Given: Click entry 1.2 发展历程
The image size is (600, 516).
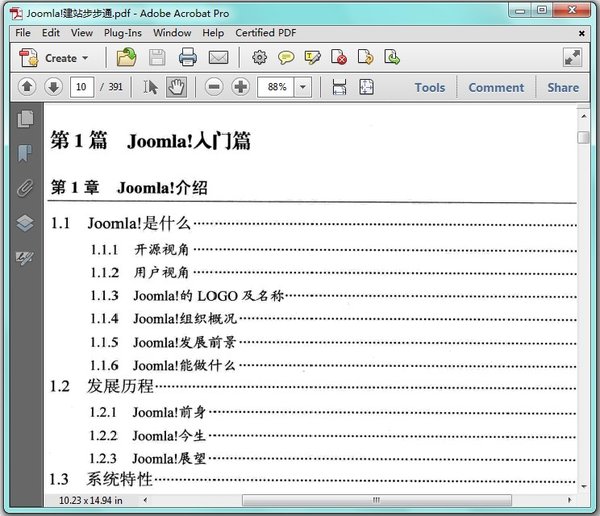Looking at the screenshot, I should point(102,386).
